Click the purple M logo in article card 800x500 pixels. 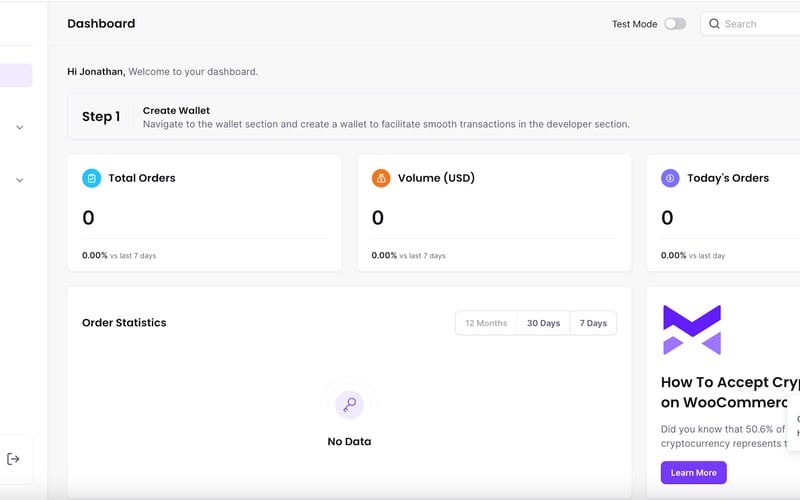pyautogui.click(x=692, y=330)
